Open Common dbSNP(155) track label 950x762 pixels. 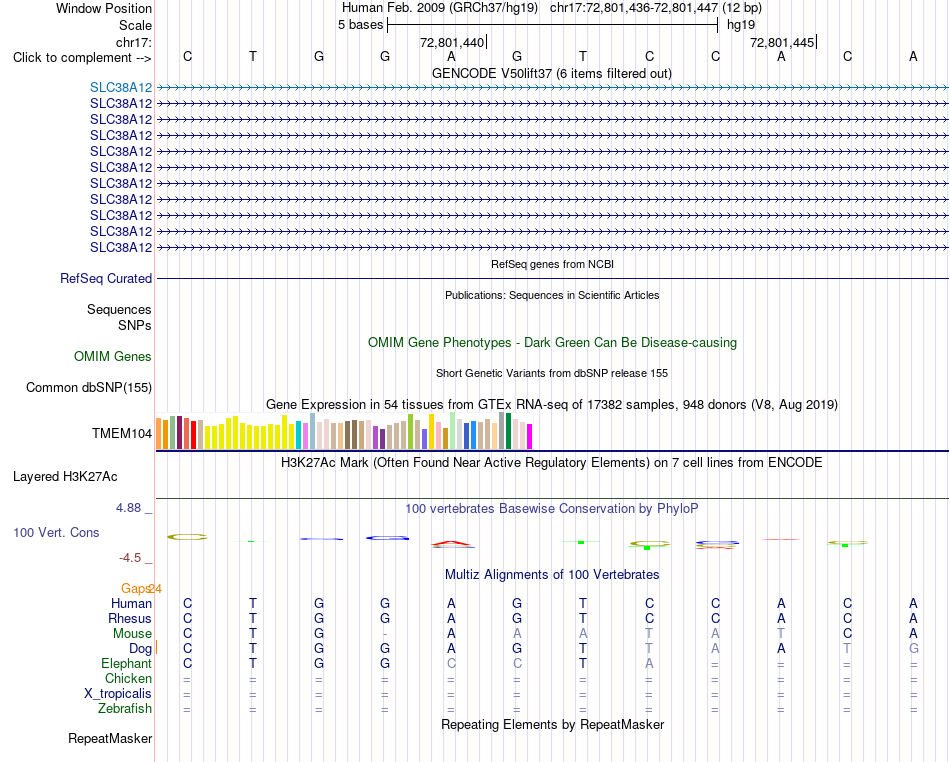(x=88, y=388)
